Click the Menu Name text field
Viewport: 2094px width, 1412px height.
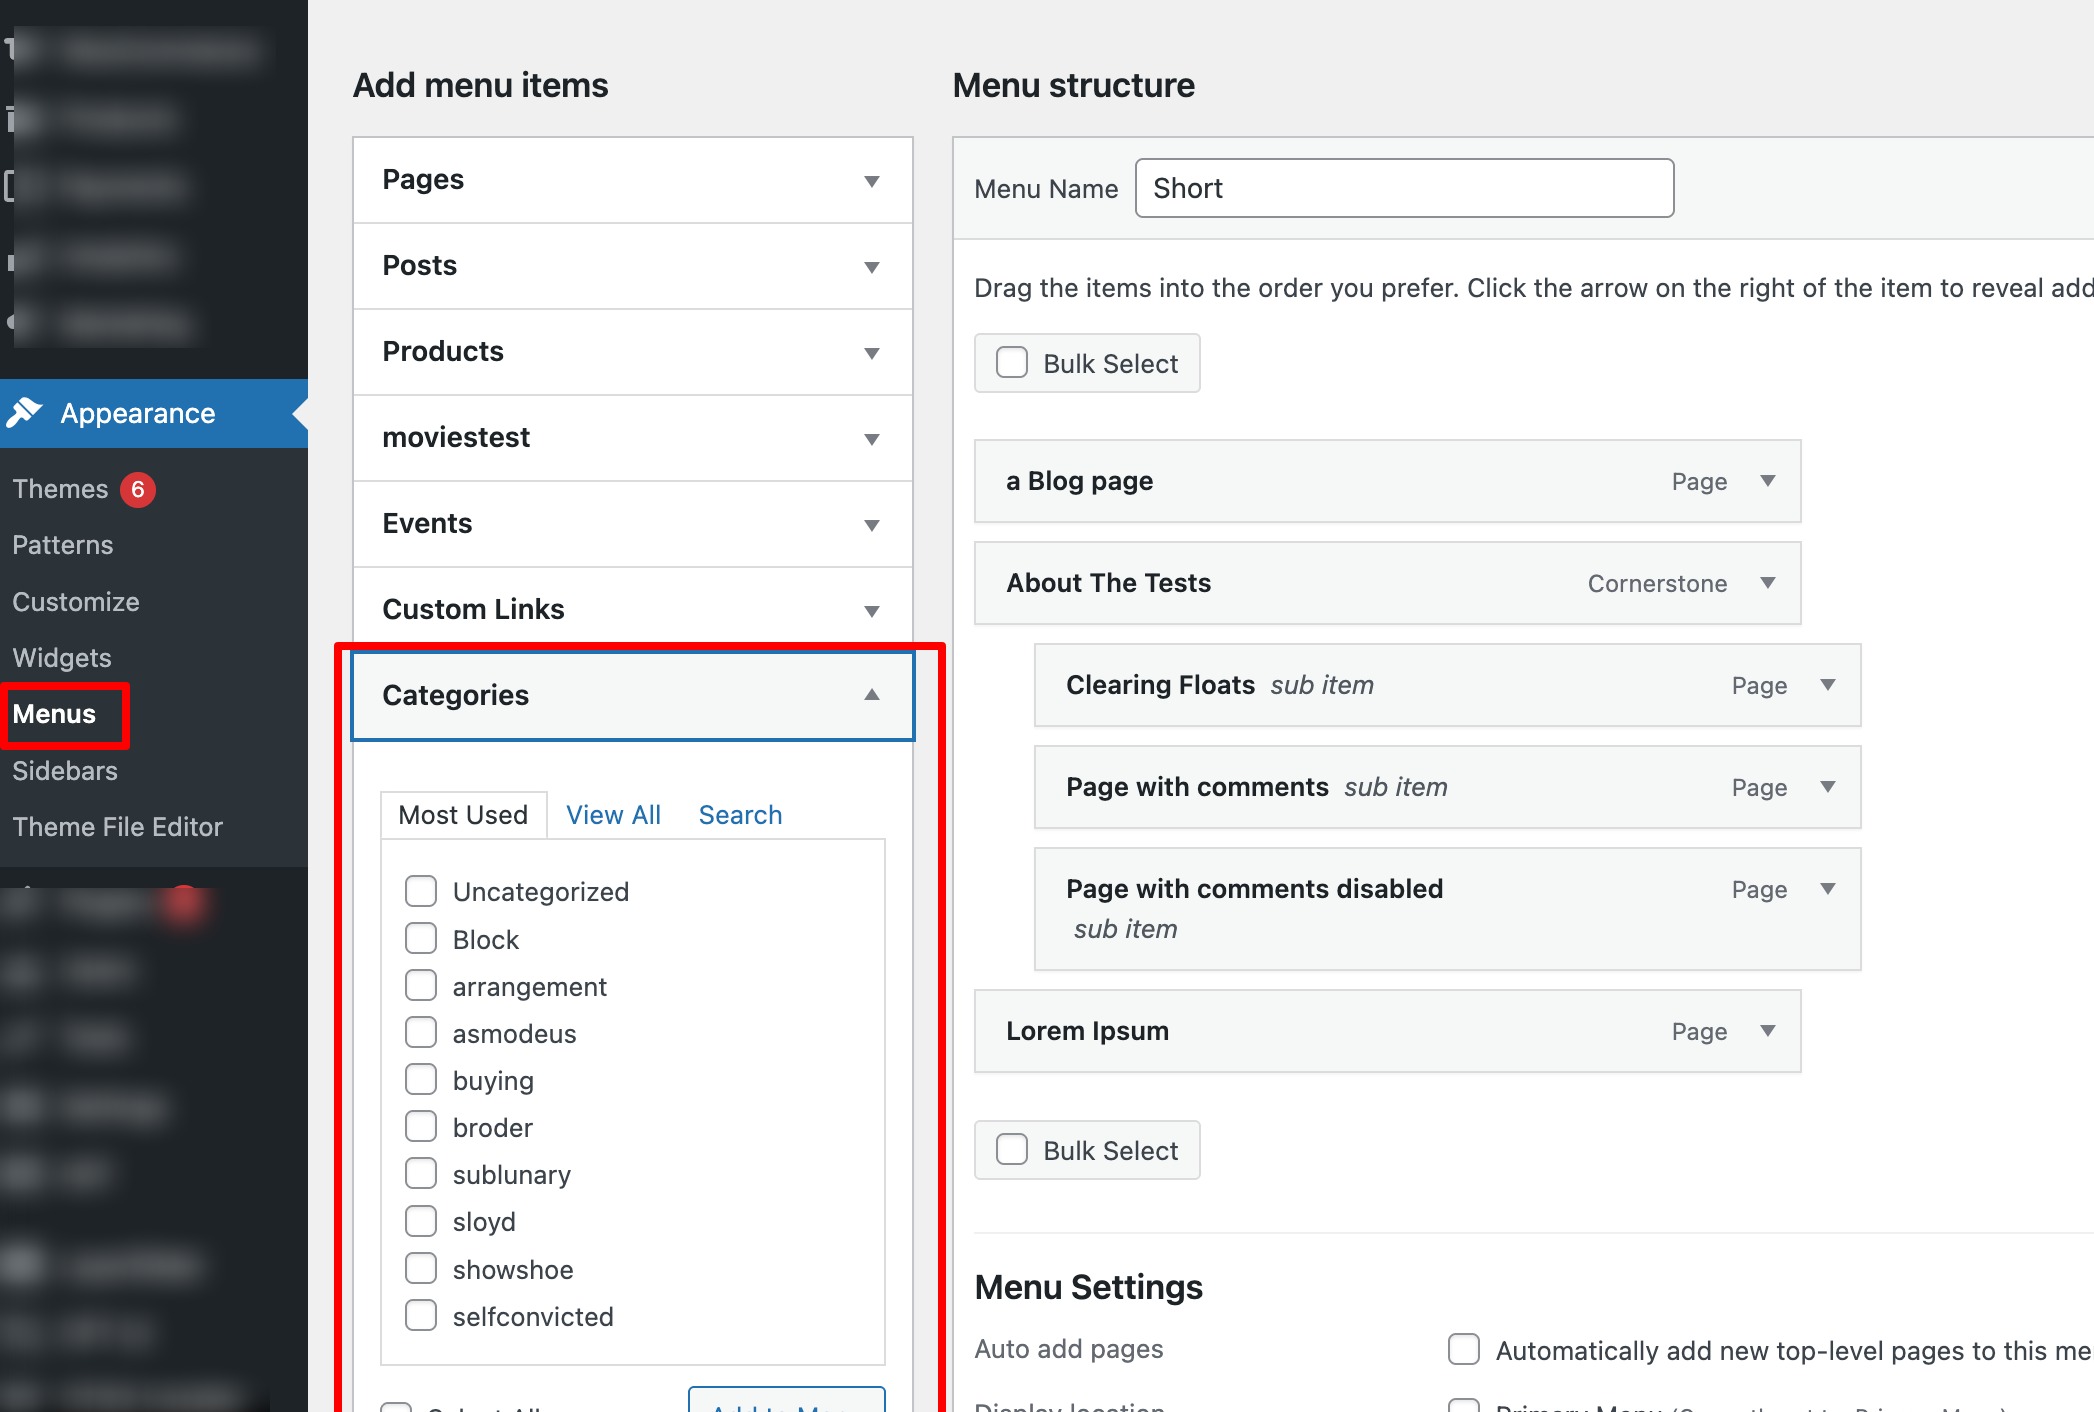[1404, 188]
